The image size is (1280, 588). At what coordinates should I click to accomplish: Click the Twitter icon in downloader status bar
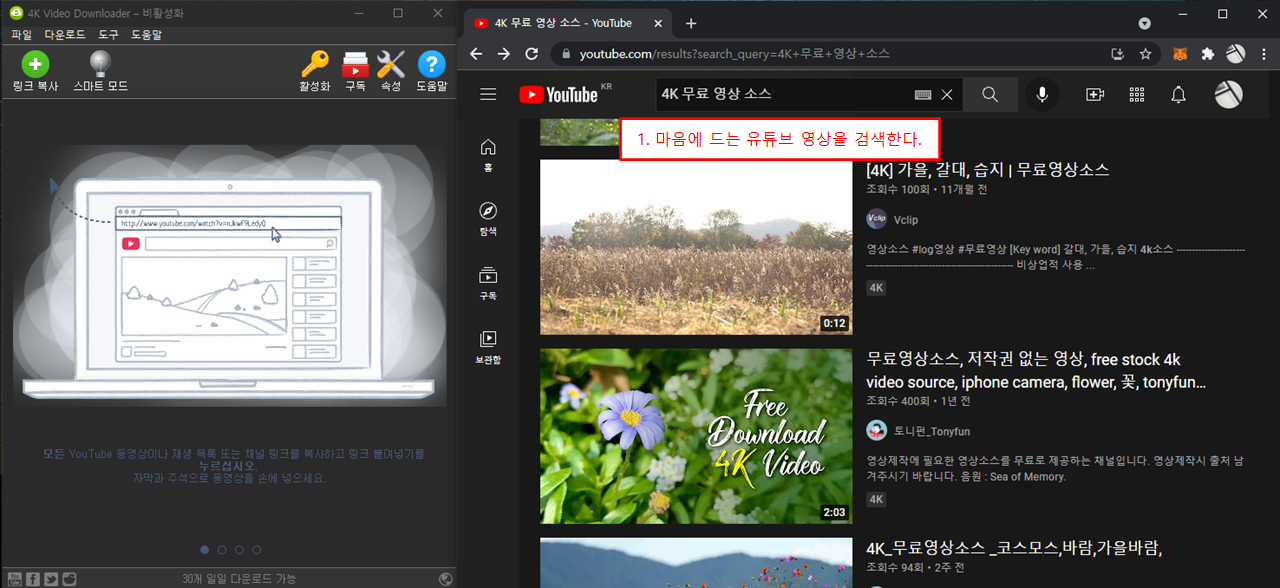50,579
